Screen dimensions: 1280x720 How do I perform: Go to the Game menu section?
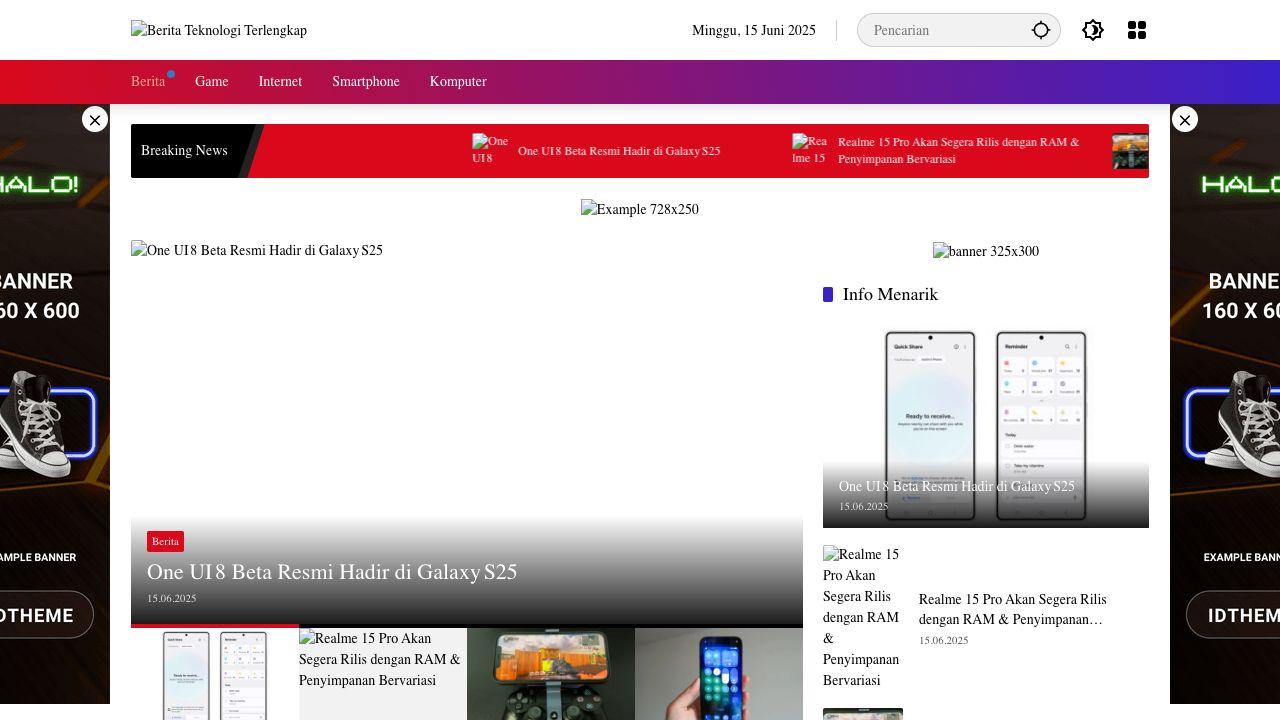coord(212,82)
